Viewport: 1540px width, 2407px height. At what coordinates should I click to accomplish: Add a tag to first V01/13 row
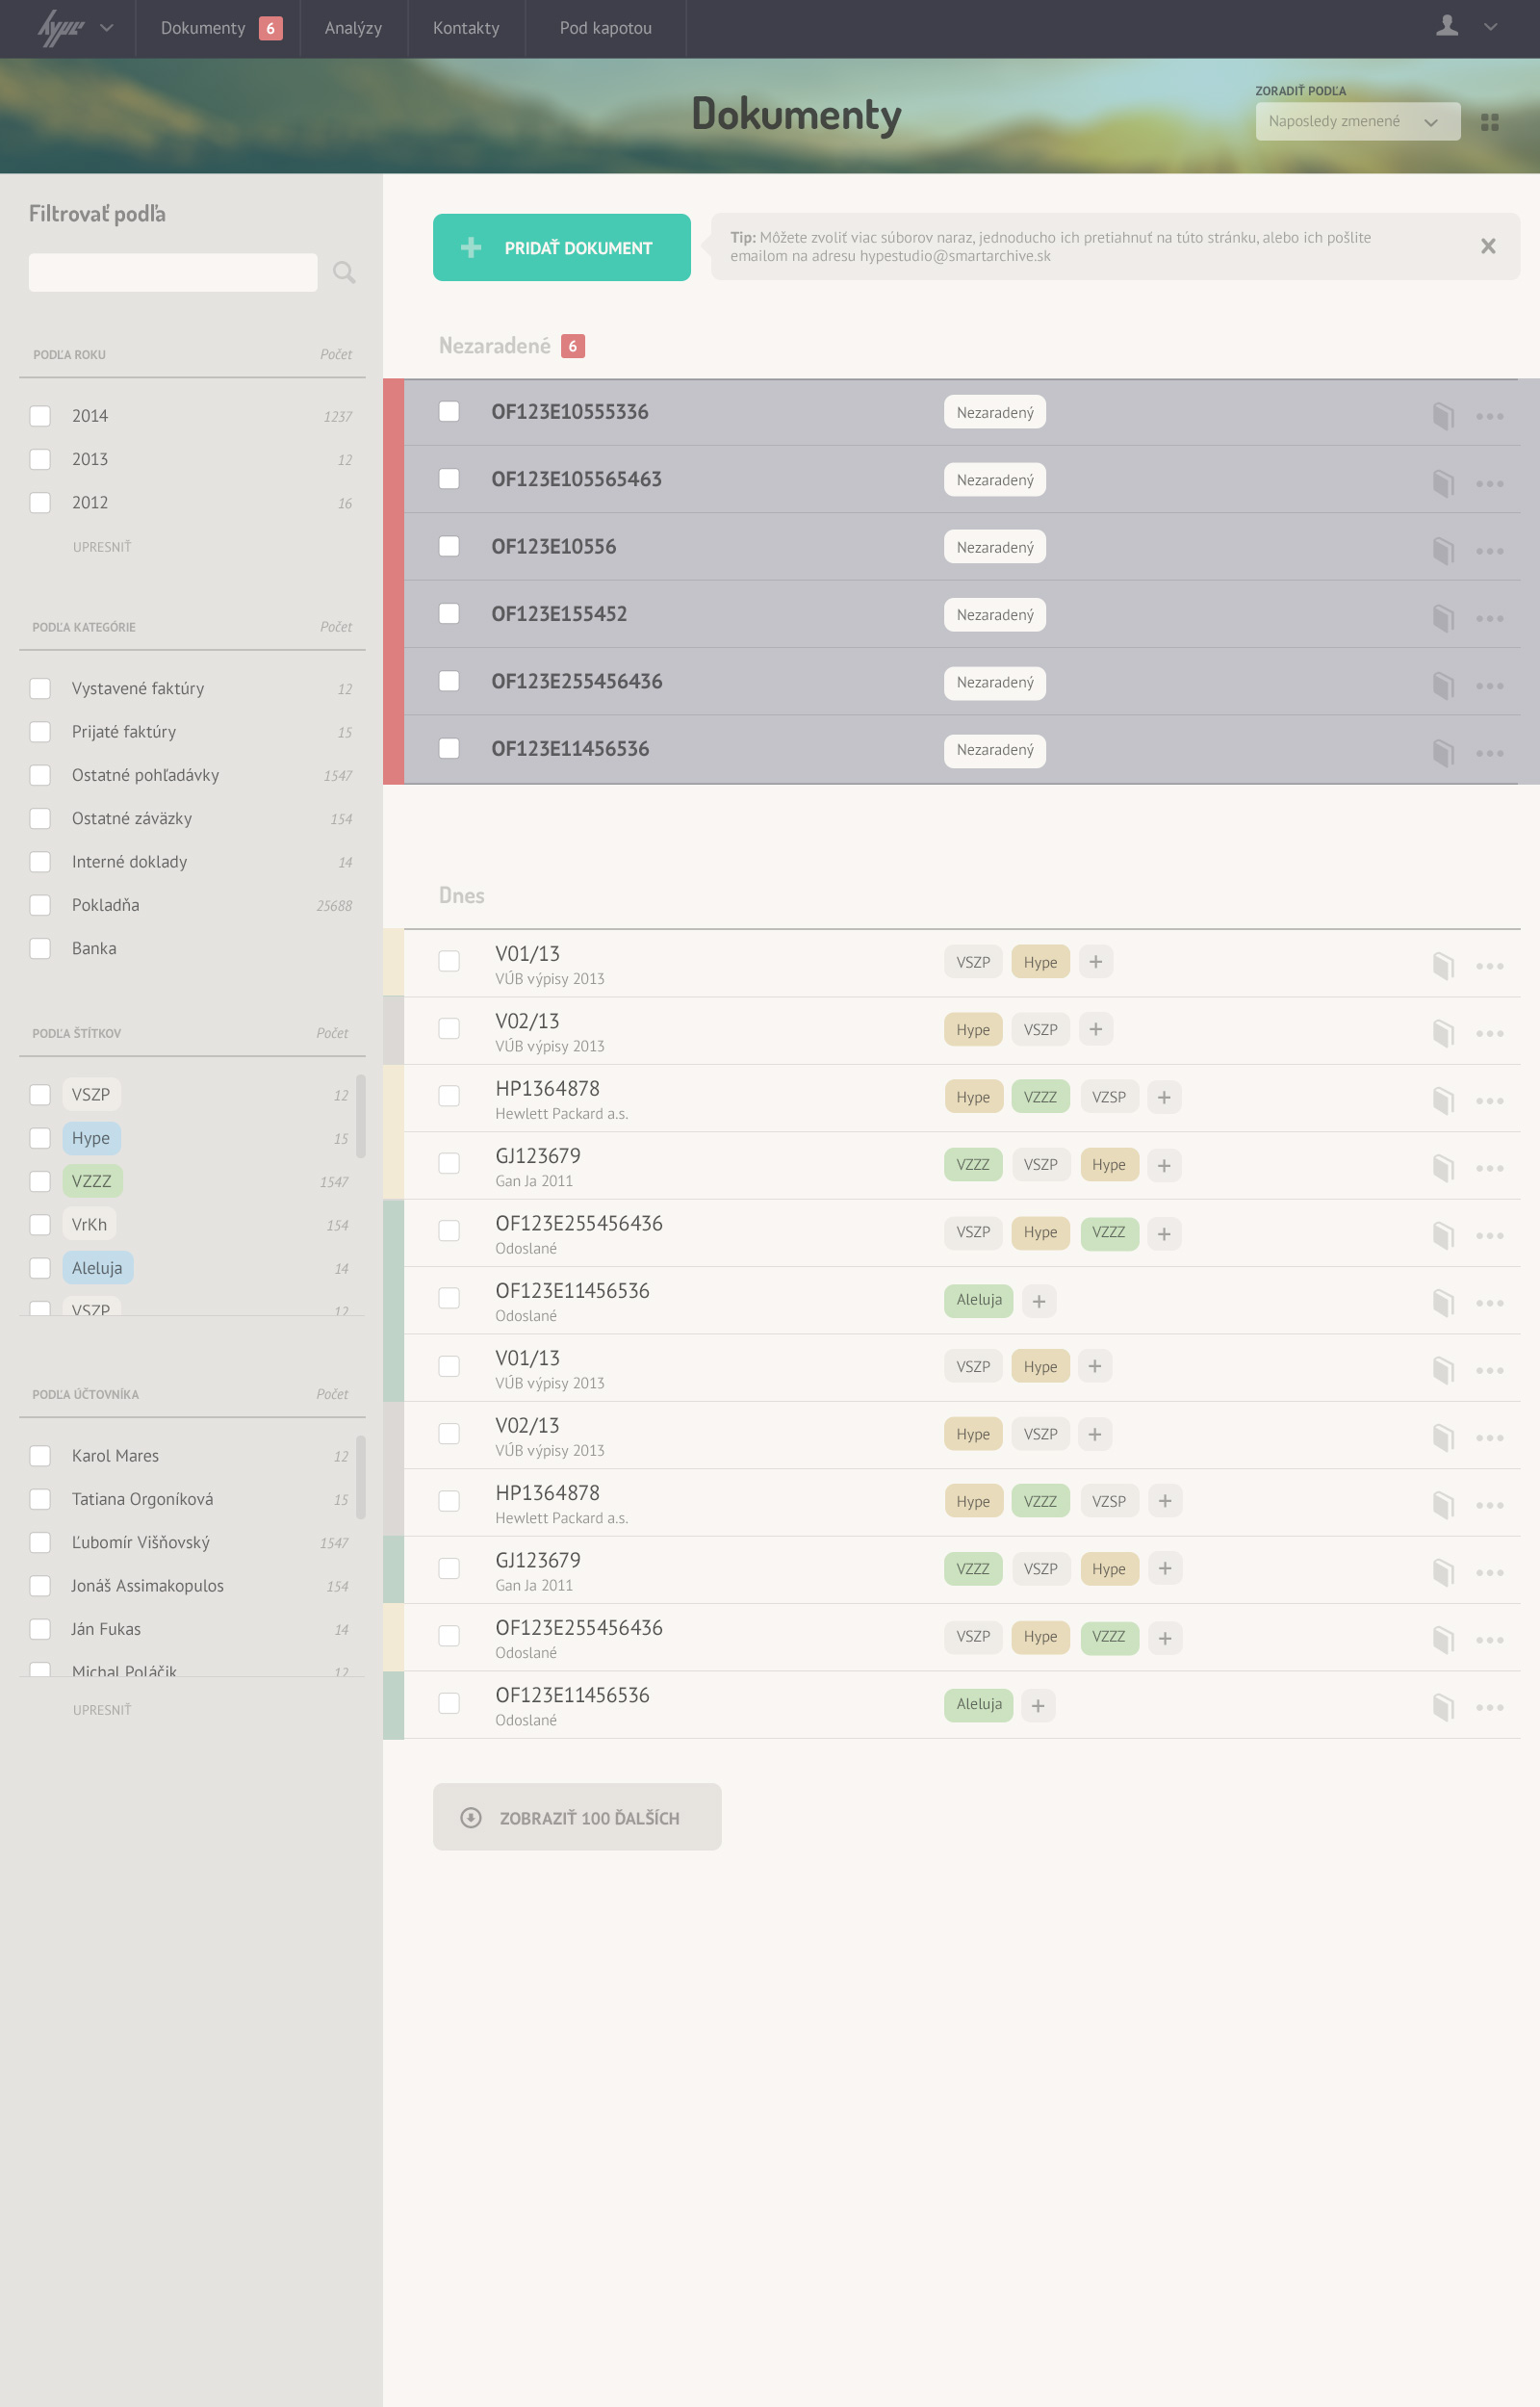pos(1095,962)
